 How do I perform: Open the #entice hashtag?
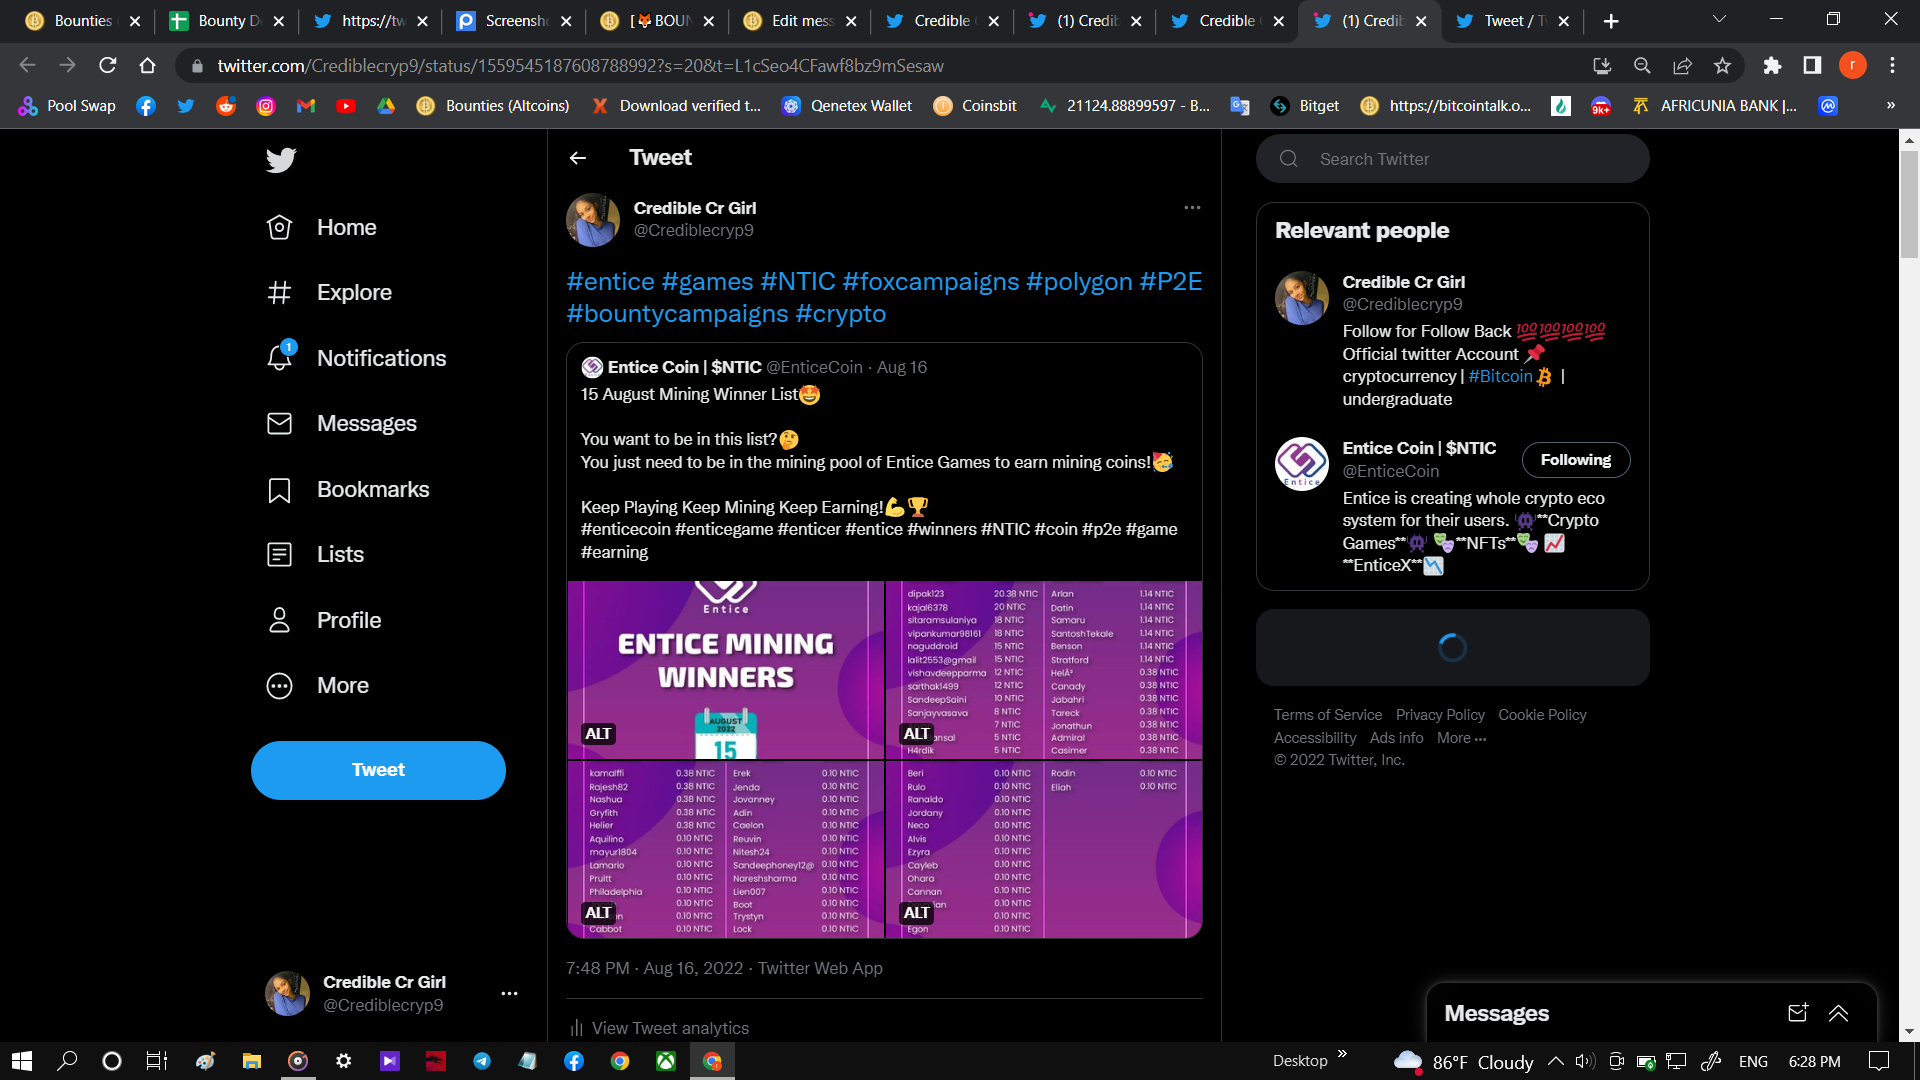(x=611, y=282)
